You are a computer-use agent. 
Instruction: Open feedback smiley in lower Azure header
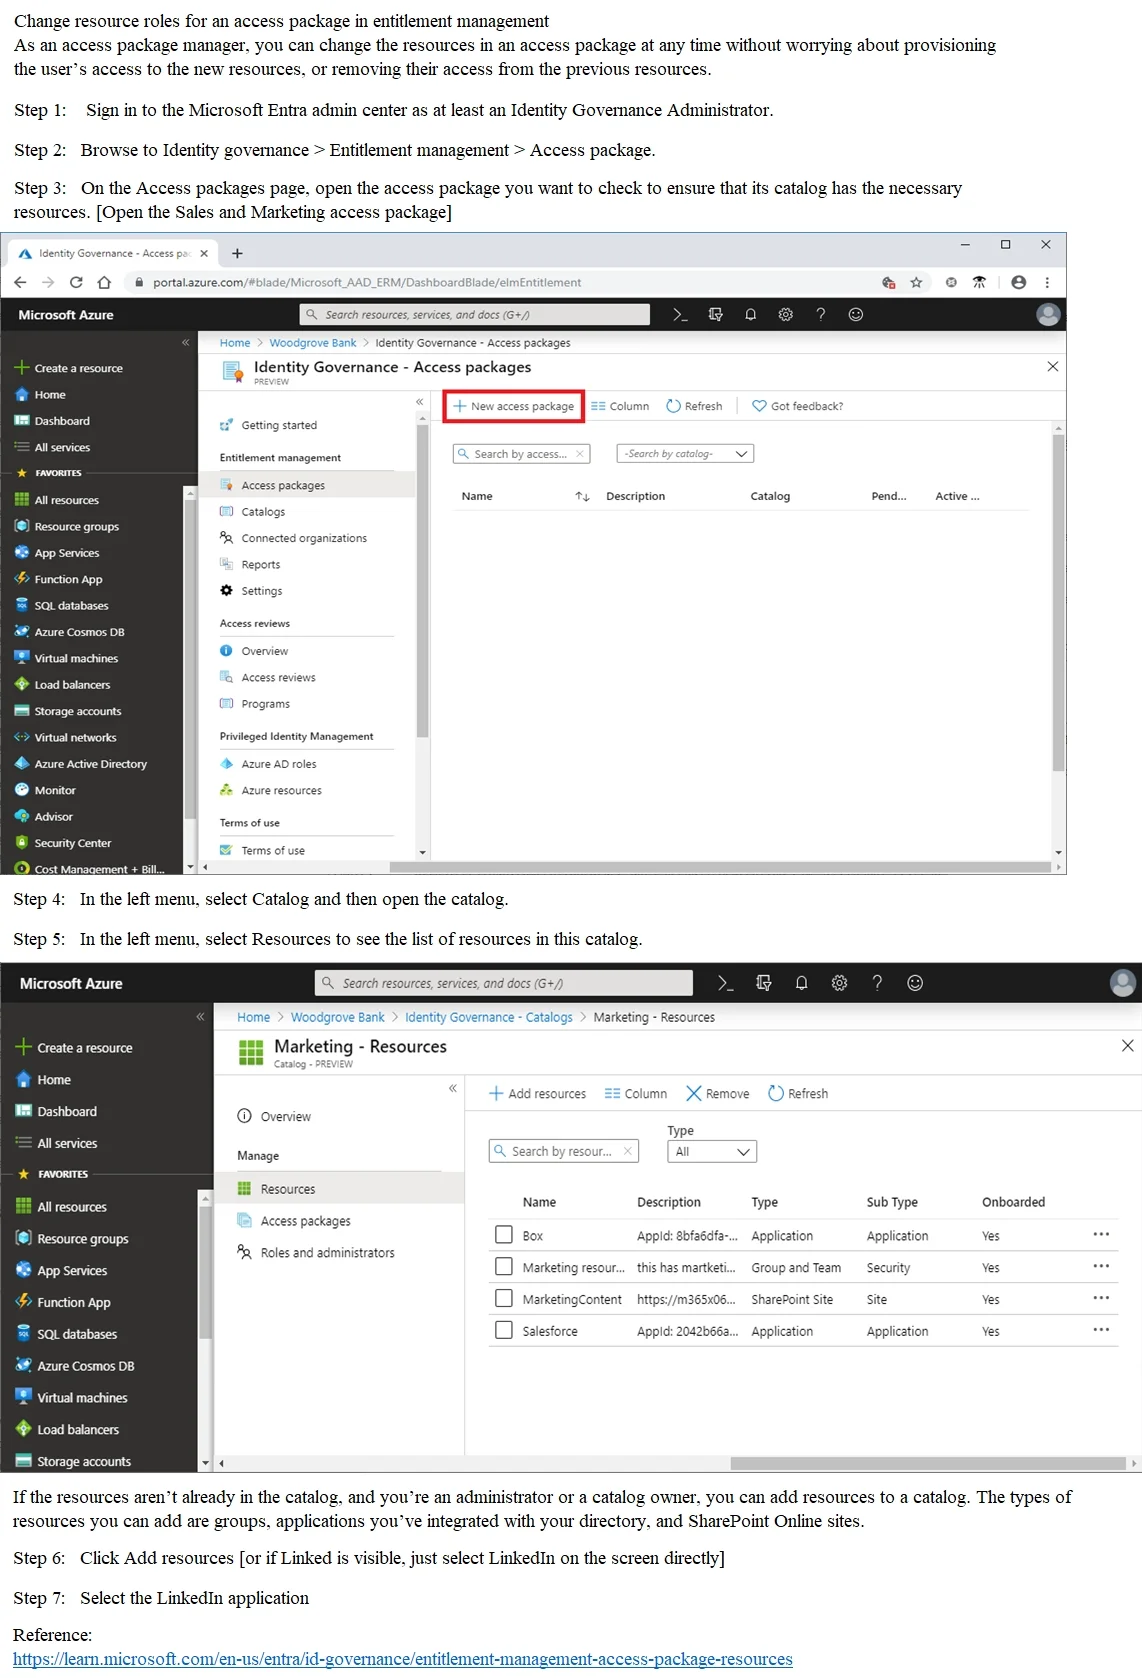point(915,983)
